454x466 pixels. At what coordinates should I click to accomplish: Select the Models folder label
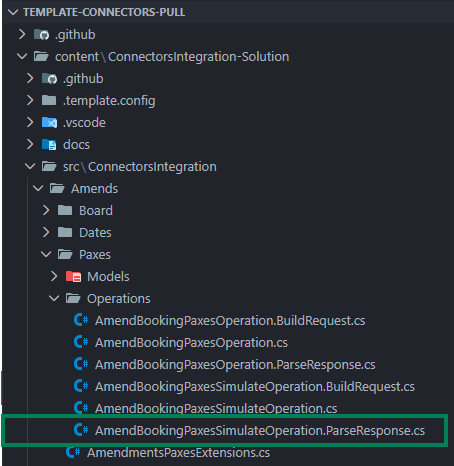108,277
